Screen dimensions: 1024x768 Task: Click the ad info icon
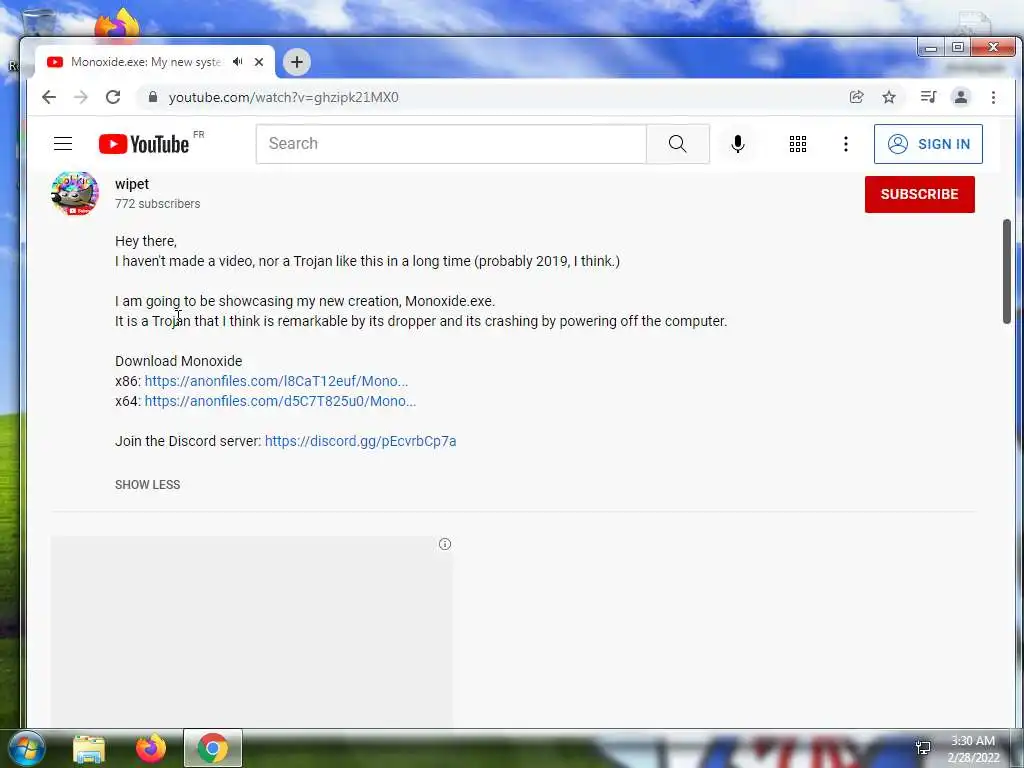coord(445,544)
